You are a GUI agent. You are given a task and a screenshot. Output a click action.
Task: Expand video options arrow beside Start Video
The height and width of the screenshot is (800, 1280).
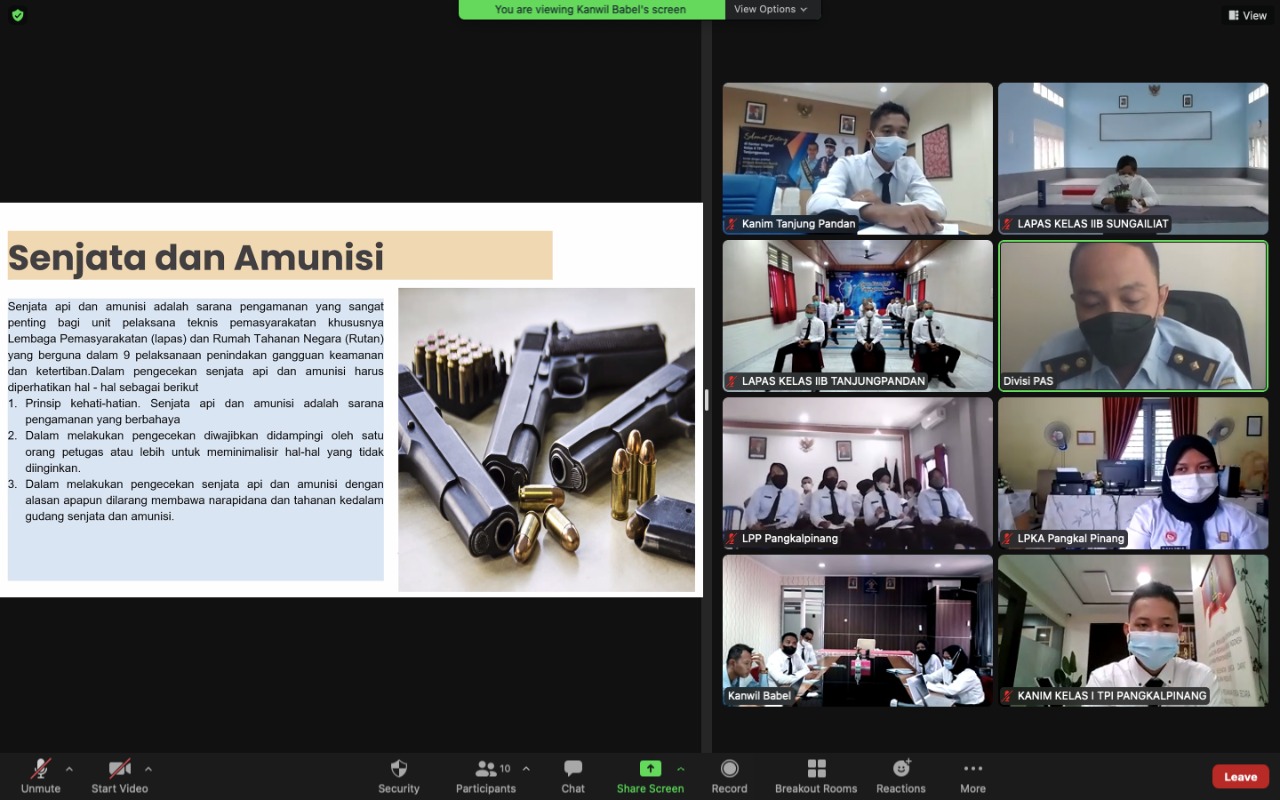[148, 769]
